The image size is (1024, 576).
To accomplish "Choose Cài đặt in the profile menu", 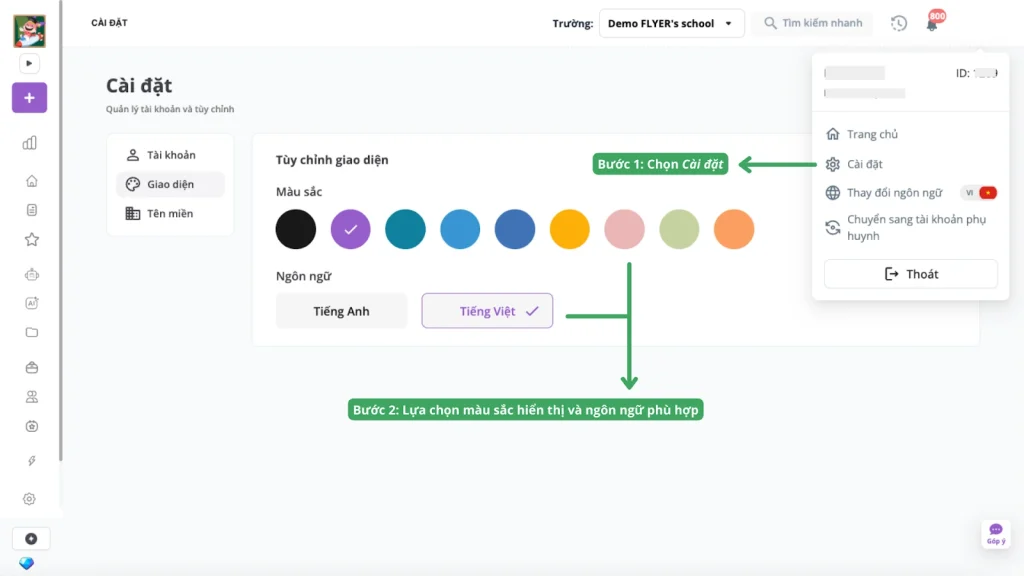I will (864, 164).
